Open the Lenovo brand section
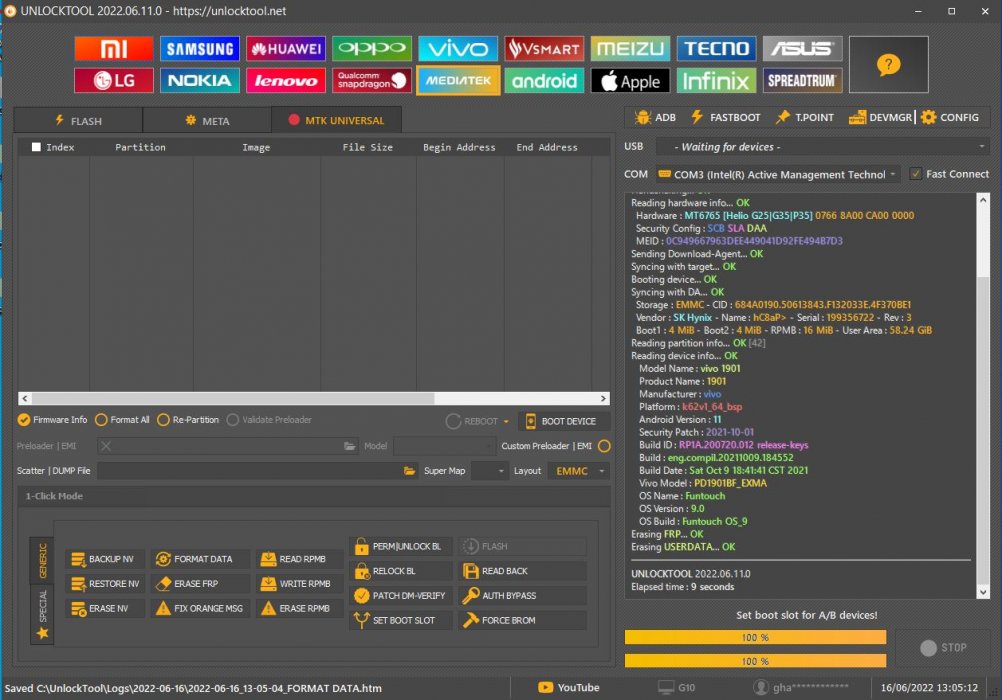 [x=286, y=81]
